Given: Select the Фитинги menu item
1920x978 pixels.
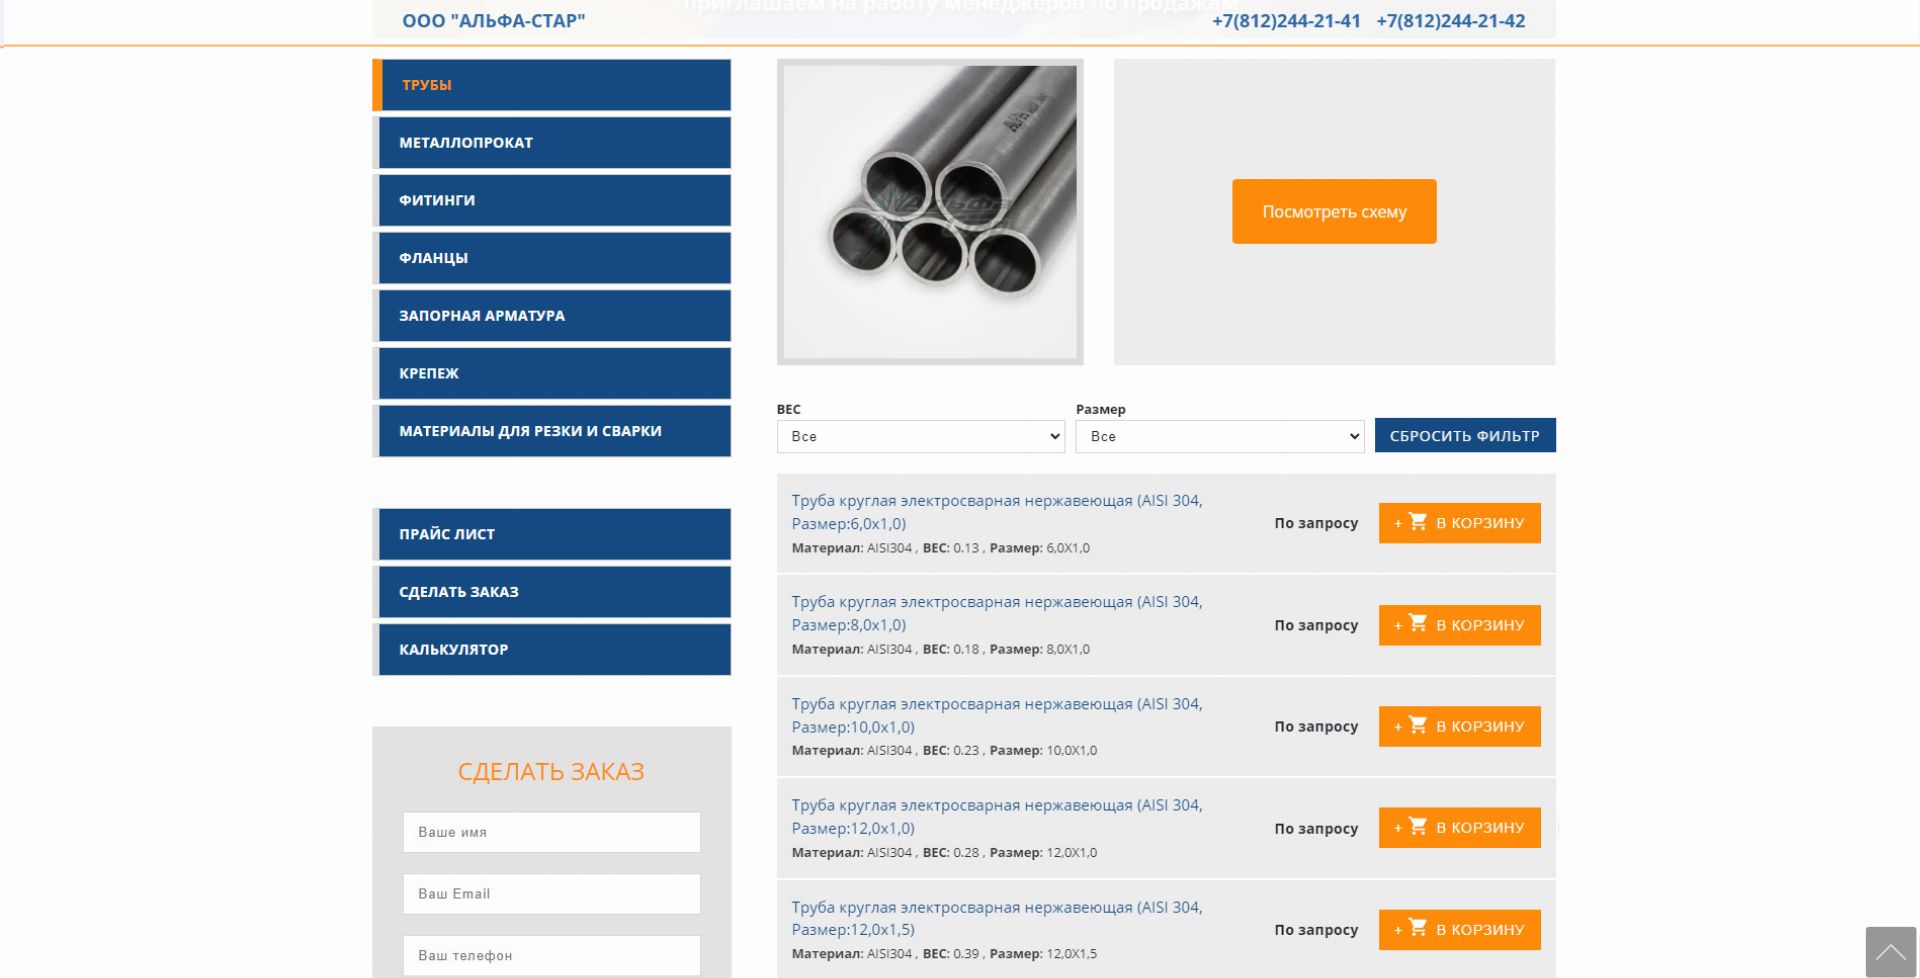Looking at the screenshot, I should [554, 200].
